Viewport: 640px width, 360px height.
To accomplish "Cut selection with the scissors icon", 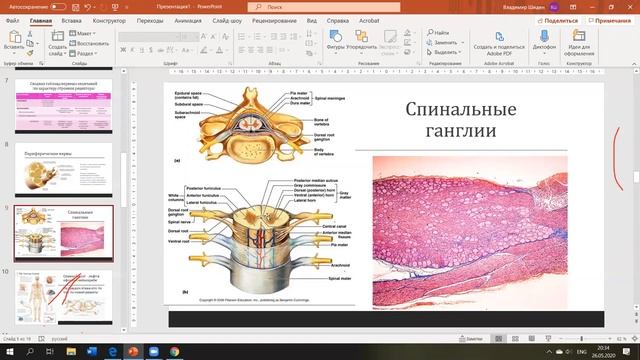I will [x=30, y=34].
